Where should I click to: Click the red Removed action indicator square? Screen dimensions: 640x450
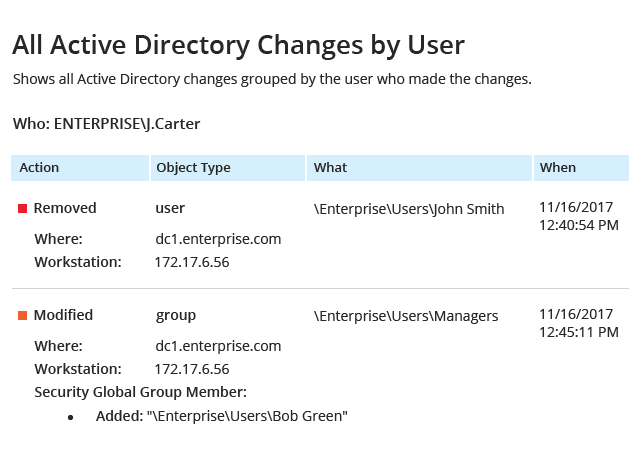pyautogui.click(x=22, y=209)
